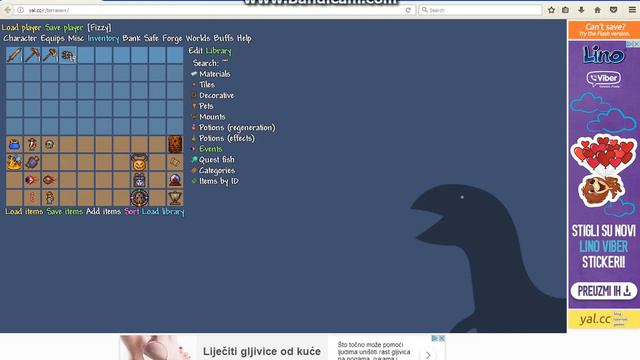Switch to Library panel mode
The width and height of the screenshot is (640, 360).
click(218, 51)
